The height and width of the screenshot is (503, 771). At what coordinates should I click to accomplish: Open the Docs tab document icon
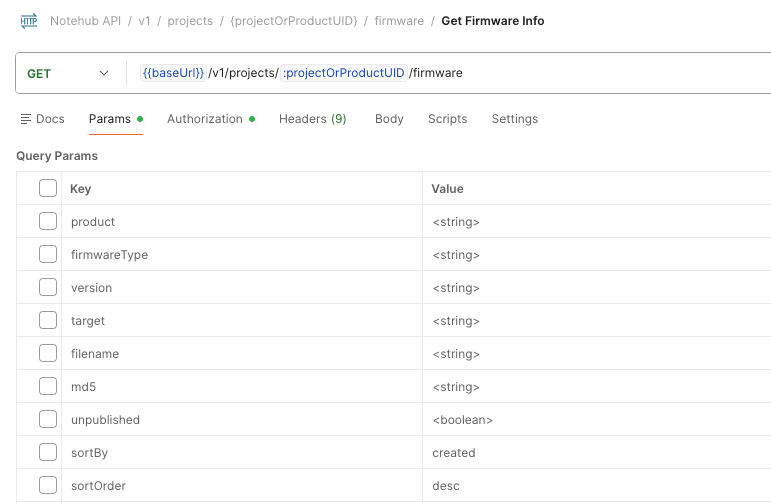(x=26, y=119)
